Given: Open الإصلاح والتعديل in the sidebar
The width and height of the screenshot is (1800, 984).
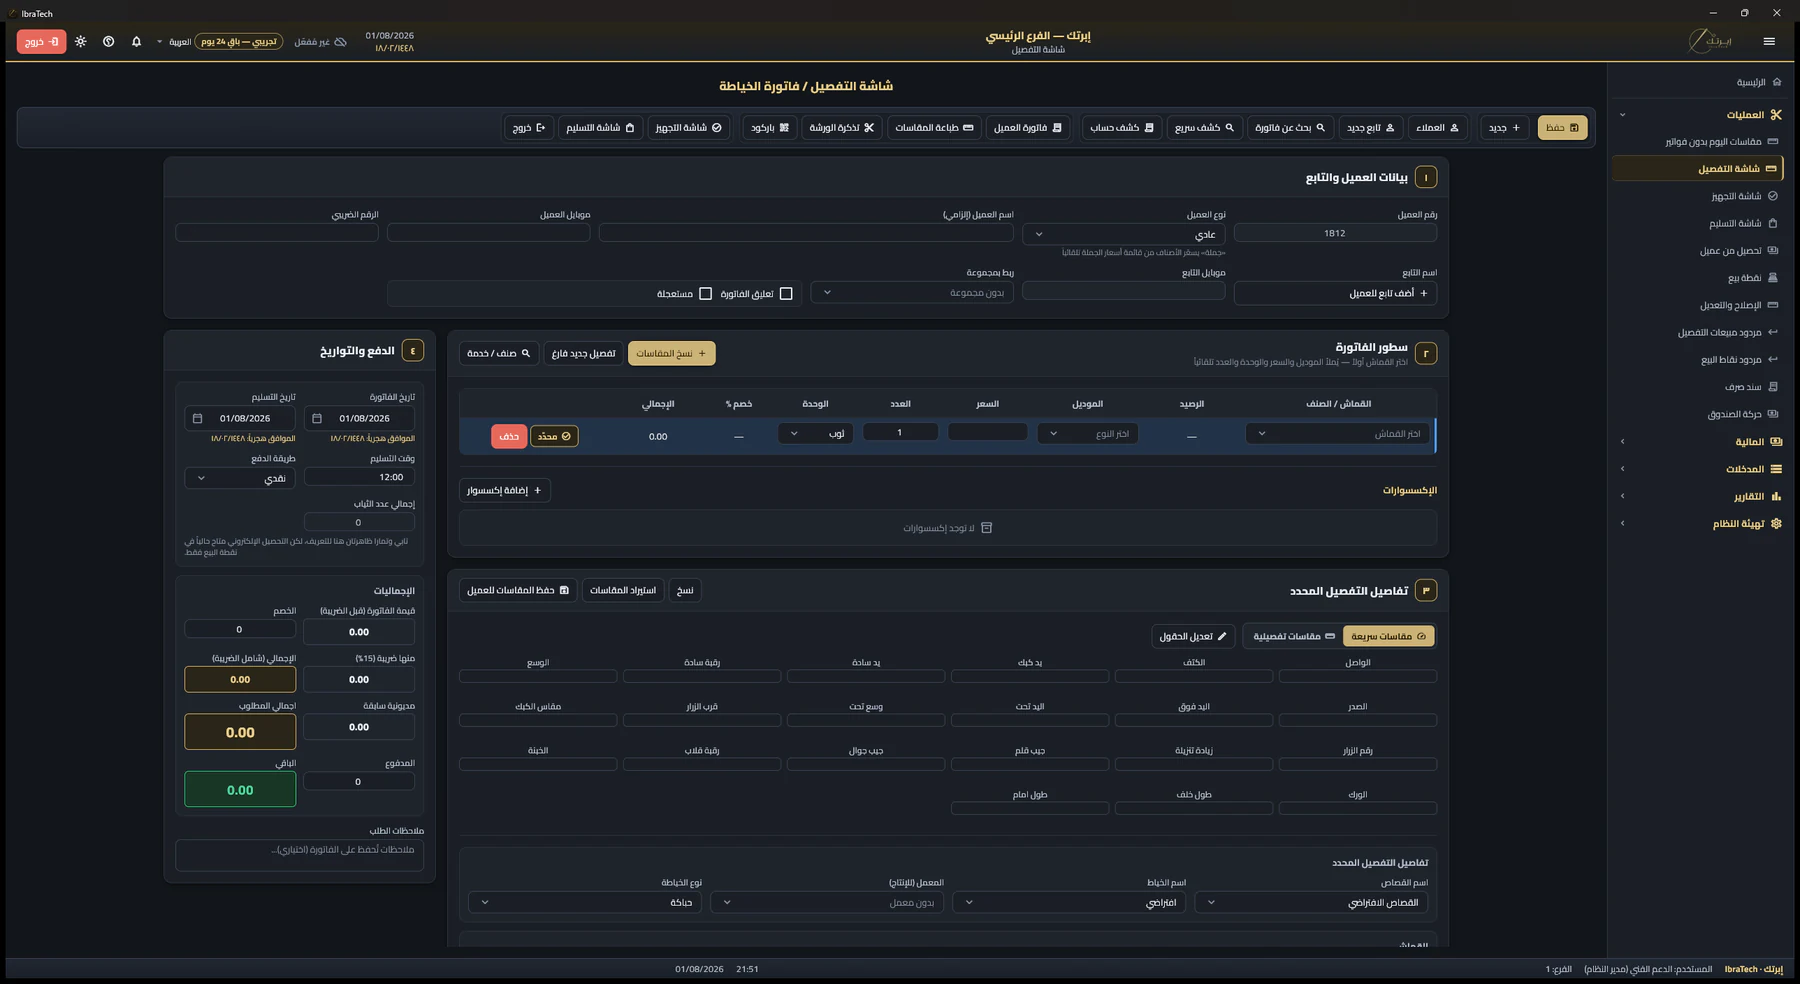Looking at the screenshot, I should pyautogui.click(x=1698, y=305).
